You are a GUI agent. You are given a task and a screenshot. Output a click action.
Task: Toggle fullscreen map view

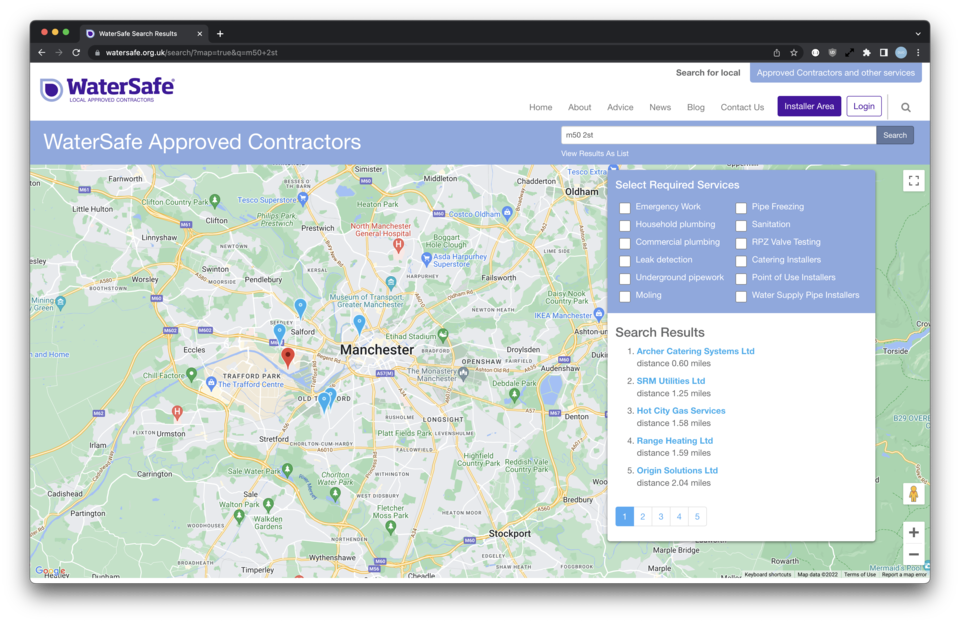tap(913, 181)
